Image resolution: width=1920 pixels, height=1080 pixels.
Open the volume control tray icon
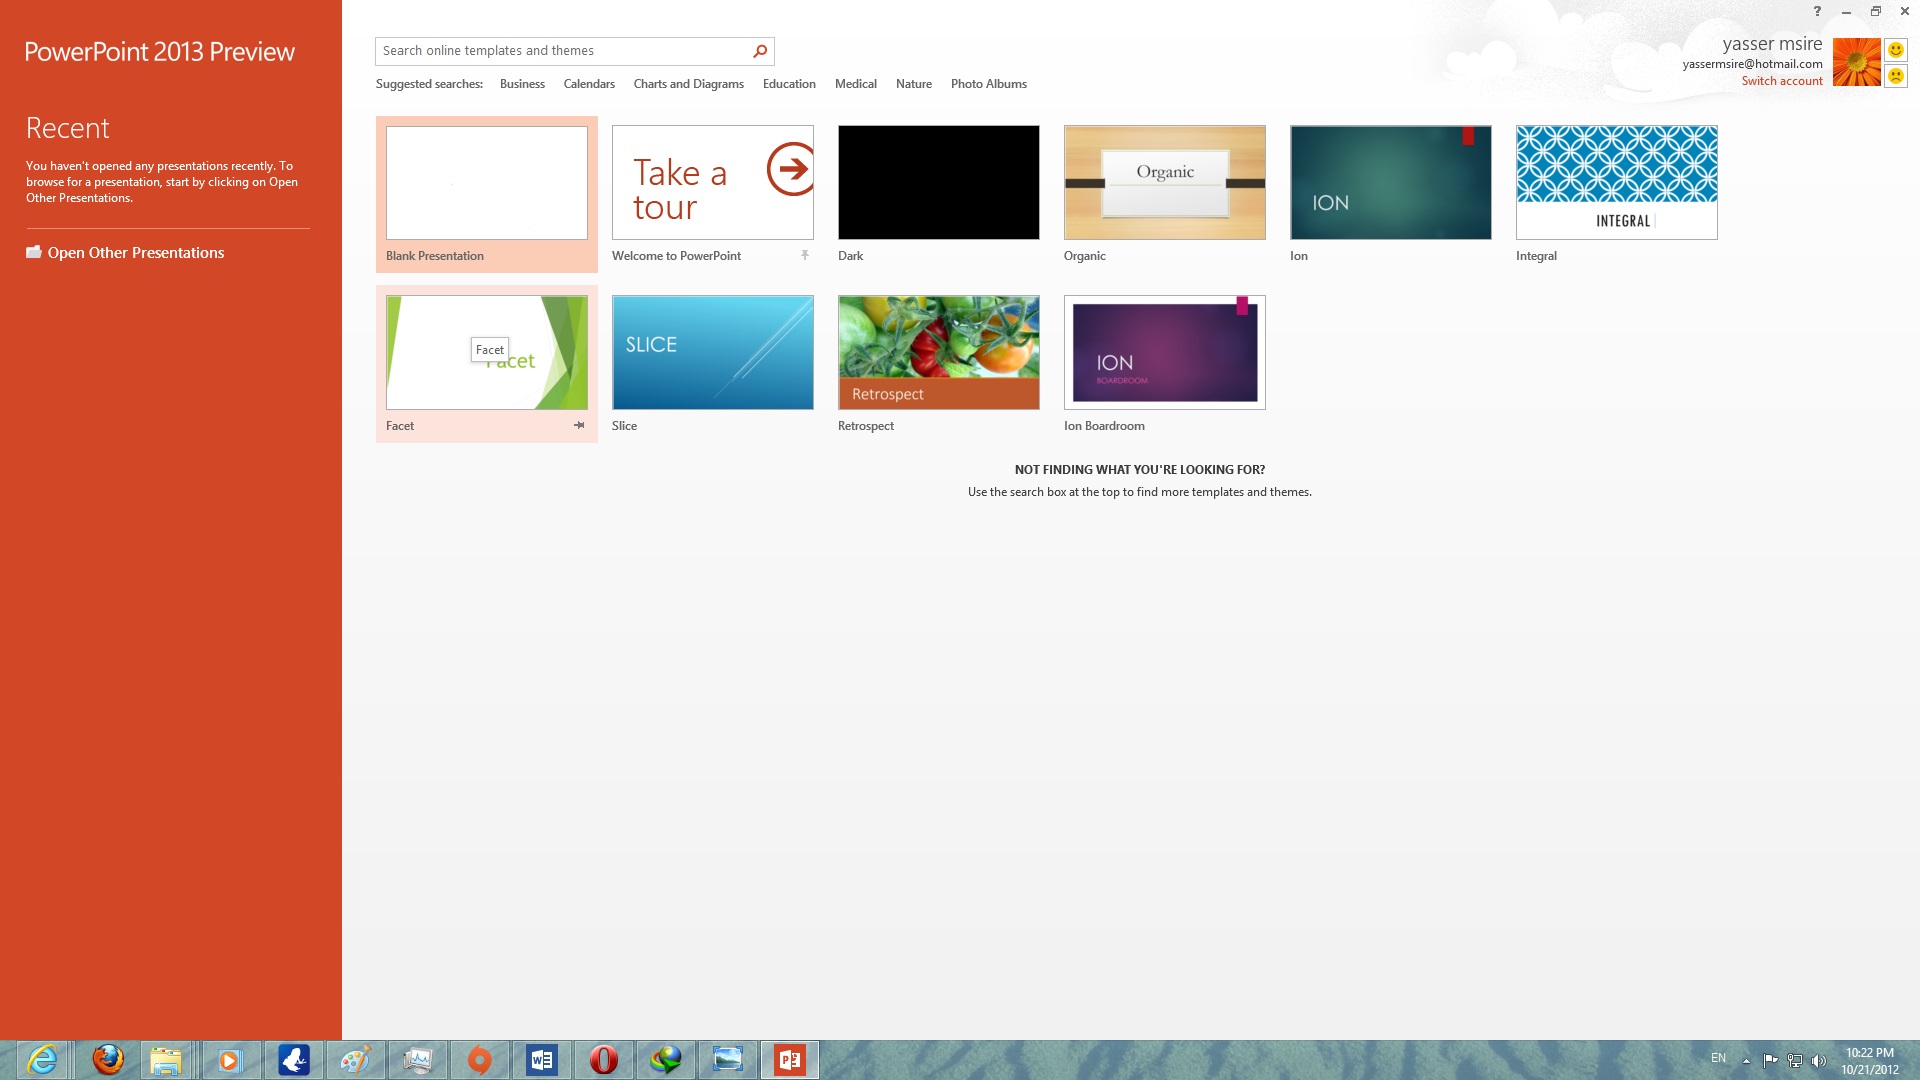[x=1819, y=1061]
